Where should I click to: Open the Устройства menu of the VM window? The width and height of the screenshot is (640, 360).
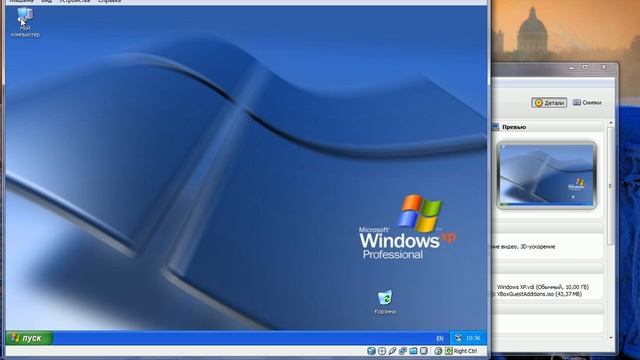[x=75, y=2]
